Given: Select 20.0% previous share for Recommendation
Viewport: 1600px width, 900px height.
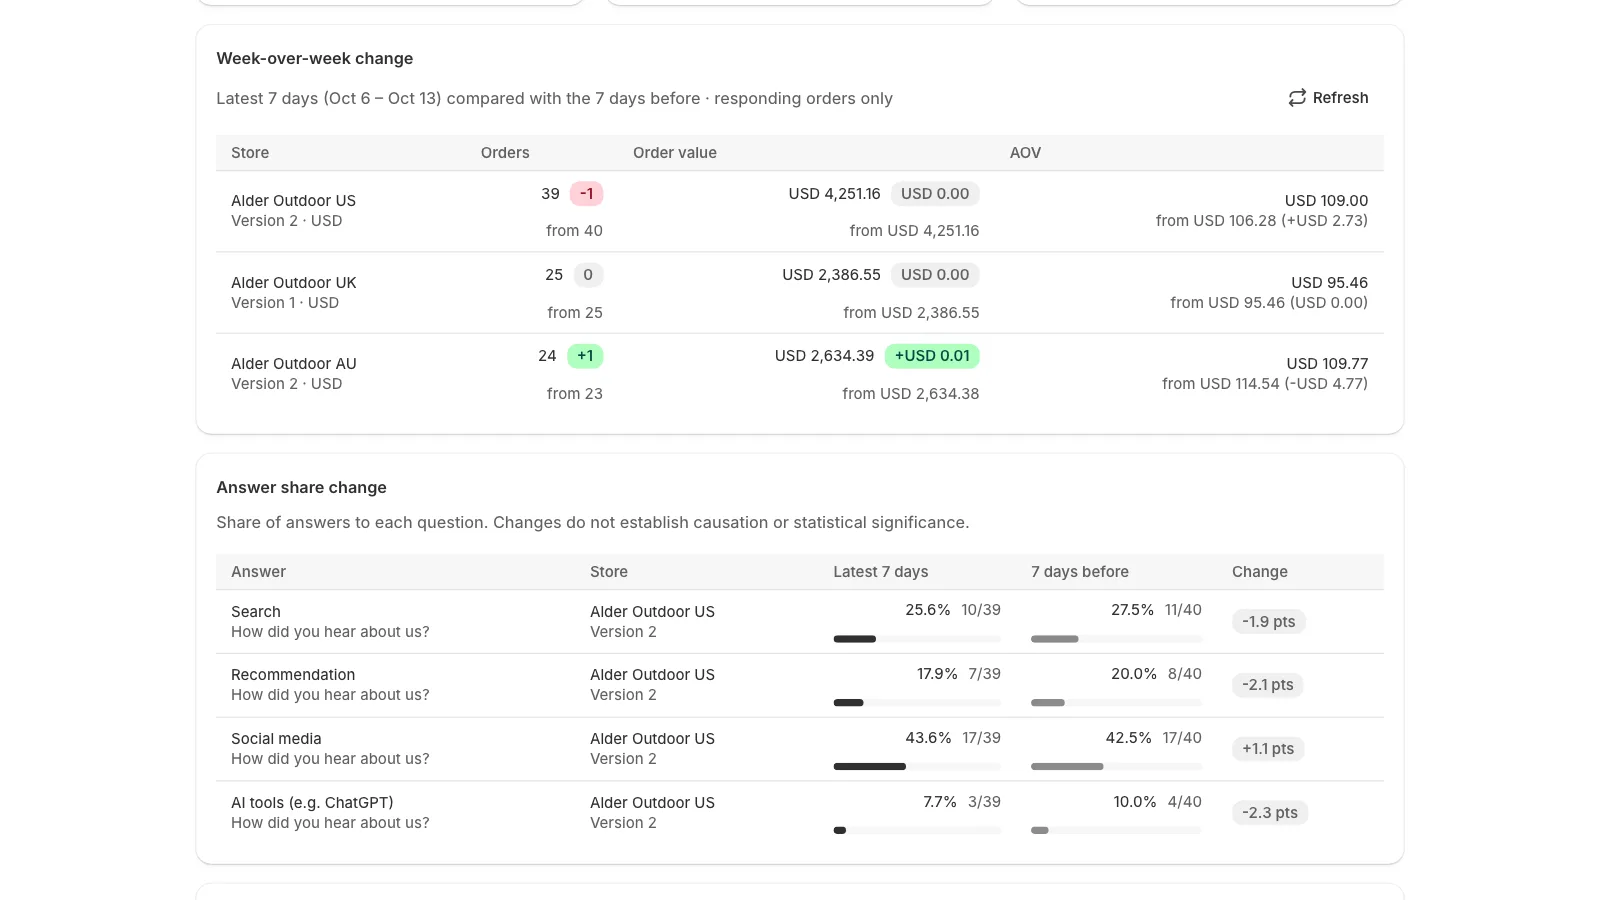Looking at the screenshot, I should [1134, 674].
